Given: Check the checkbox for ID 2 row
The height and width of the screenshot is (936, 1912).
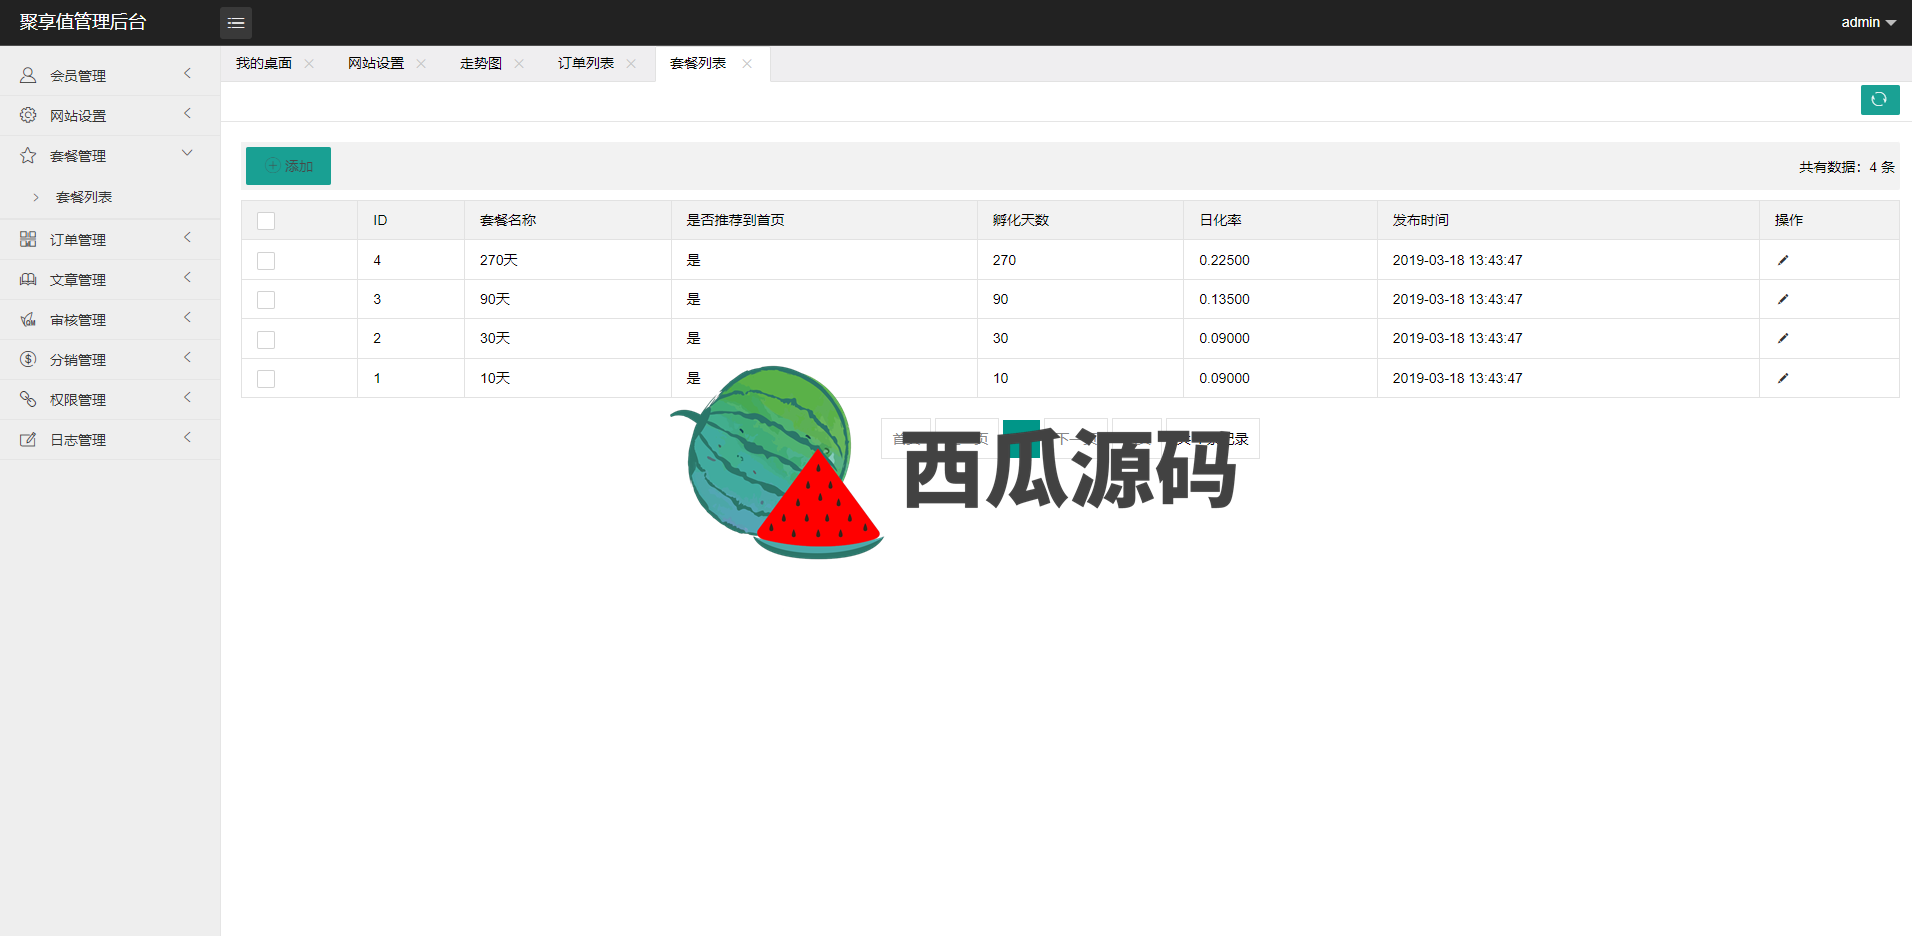Looking at the screenshot, I should (x=266, y=340).
